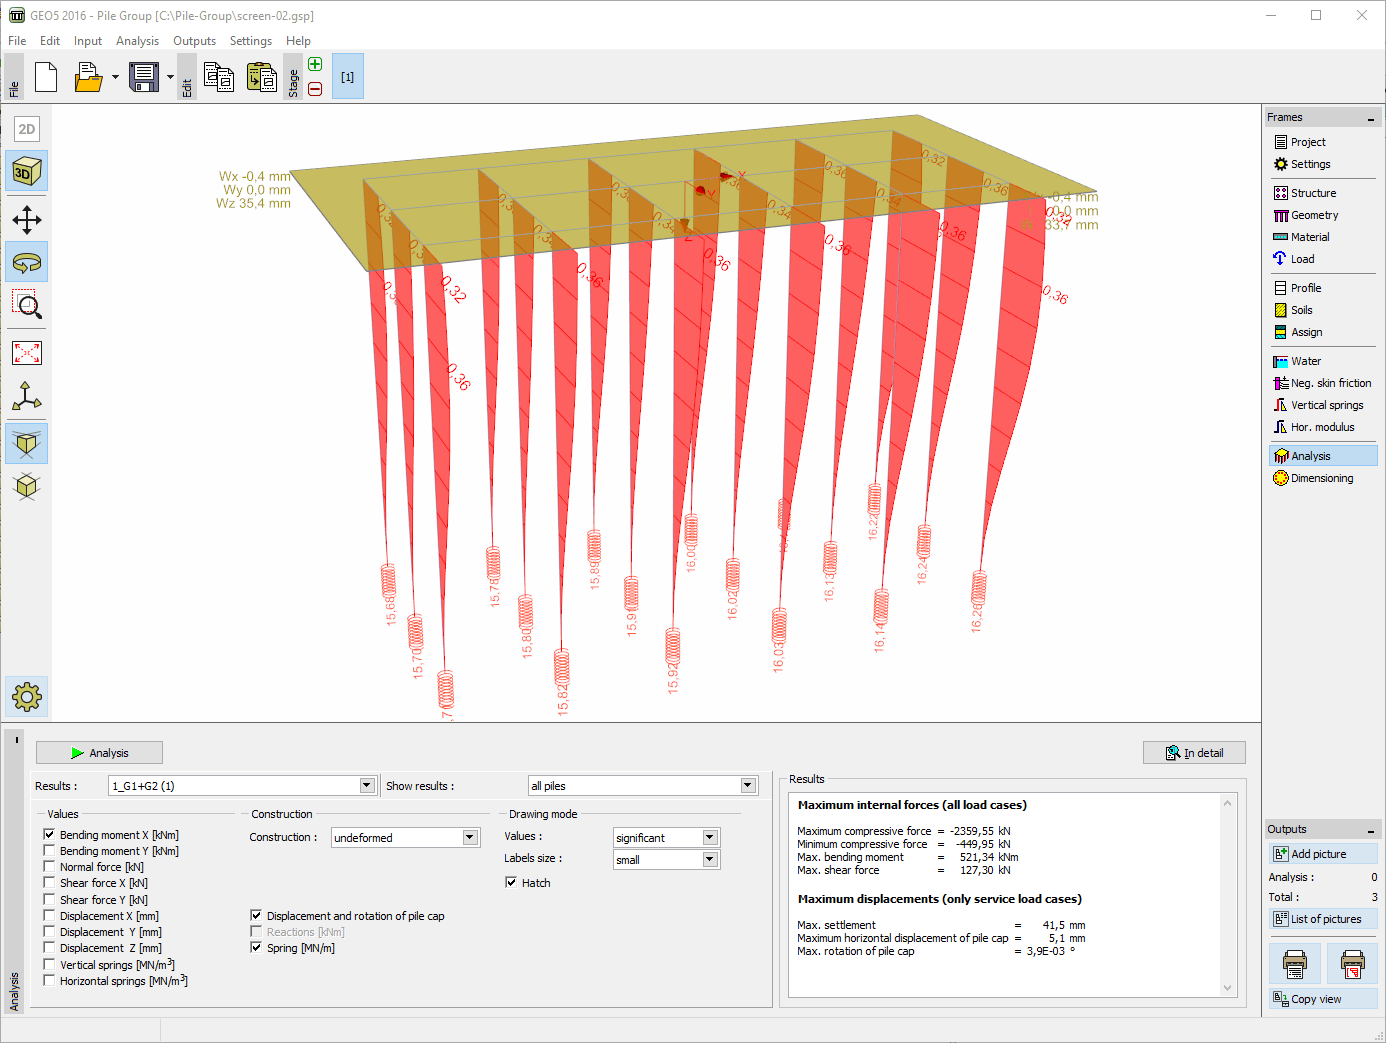Click the save file floppy disk icon
This screenshot has width=1386, height=1043.
(144, 78)
